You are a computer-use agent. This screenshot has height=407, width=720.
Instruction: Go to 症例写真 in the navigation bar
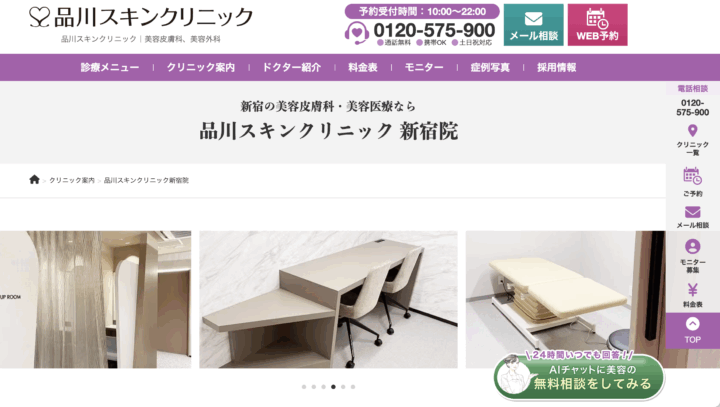pyautogui.click(x=490, y=68)
